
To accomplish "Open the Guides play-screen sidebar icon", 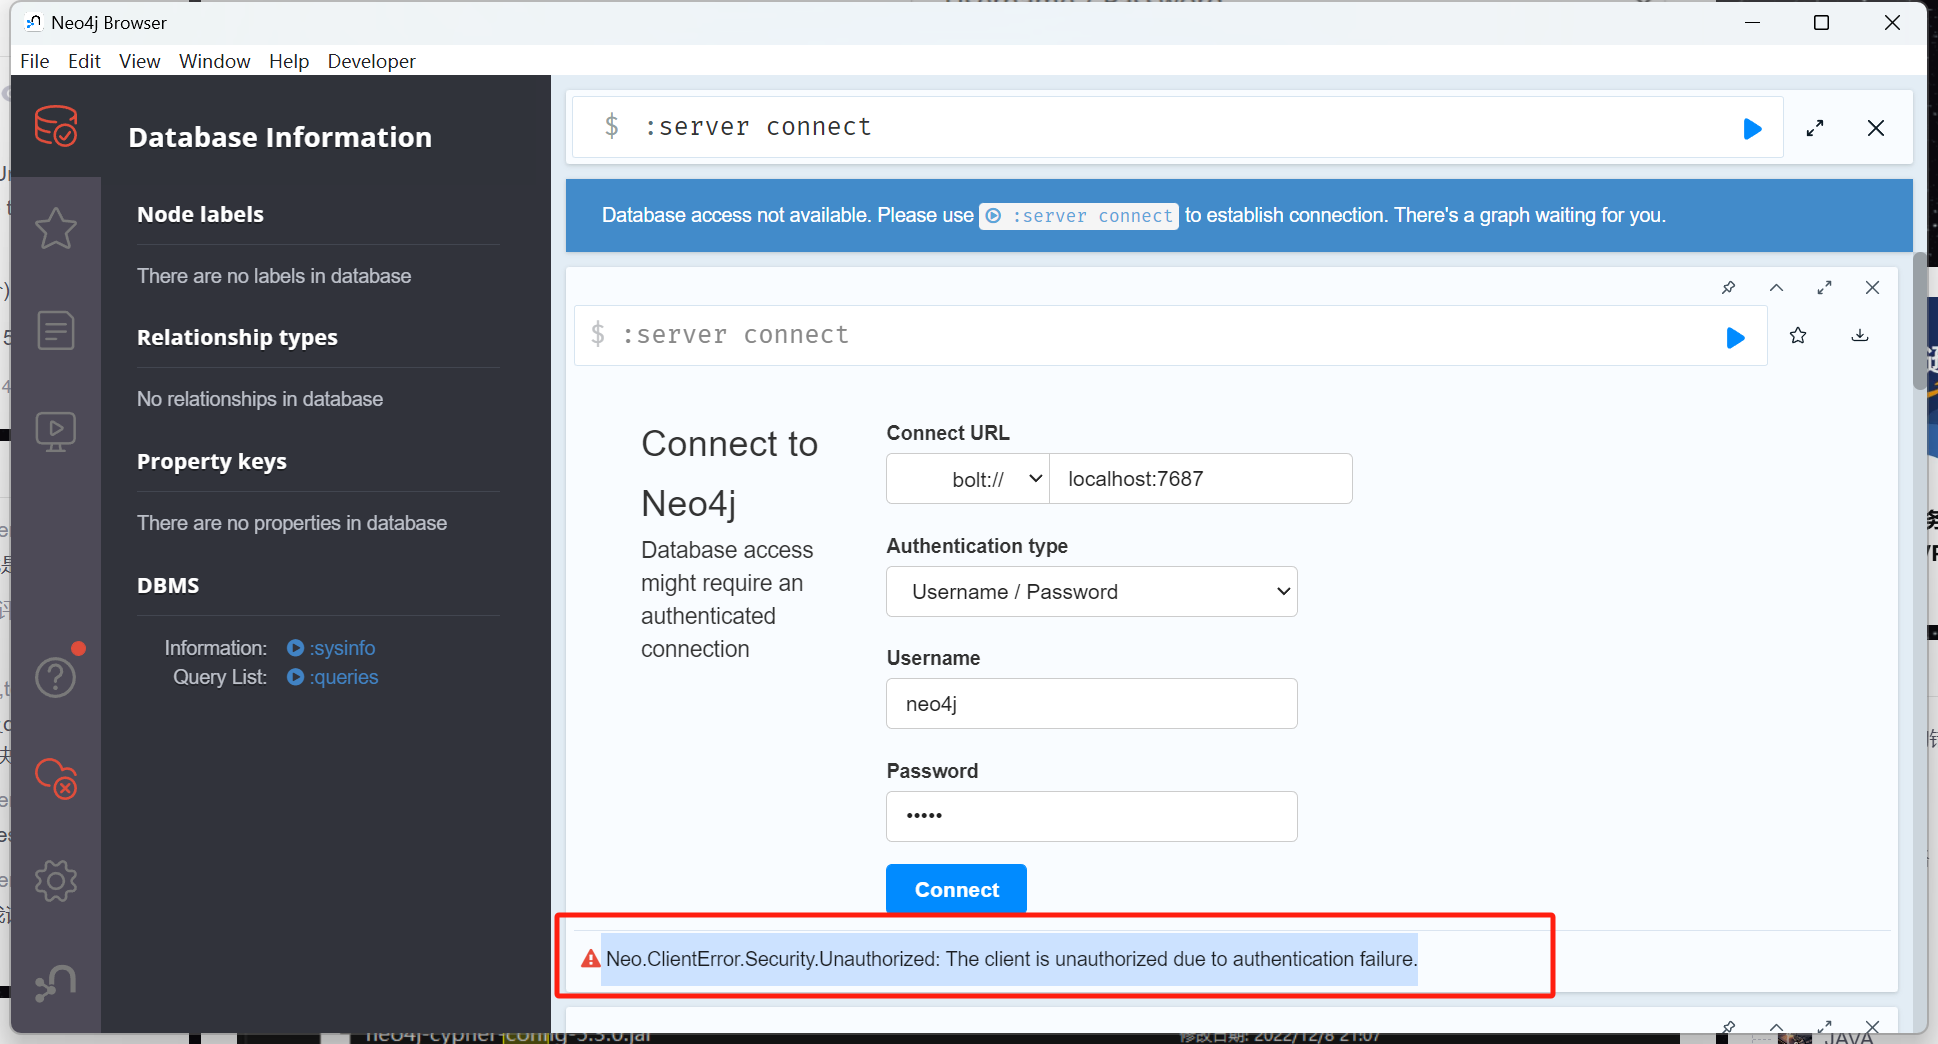I will [56, 432].
